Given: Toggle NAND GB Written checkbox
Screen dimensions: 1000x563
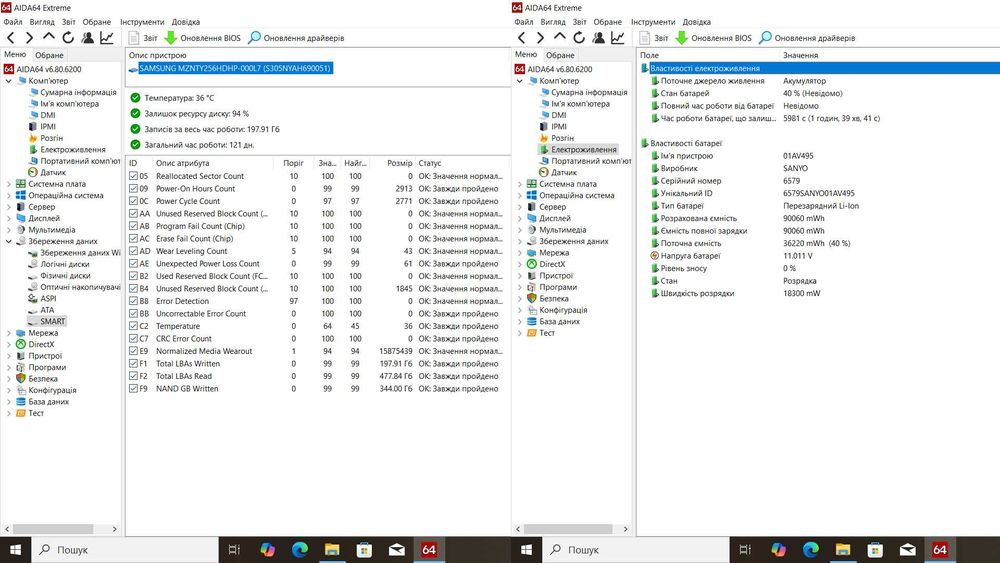Looking at the screenshot, I should coord(133,388).
